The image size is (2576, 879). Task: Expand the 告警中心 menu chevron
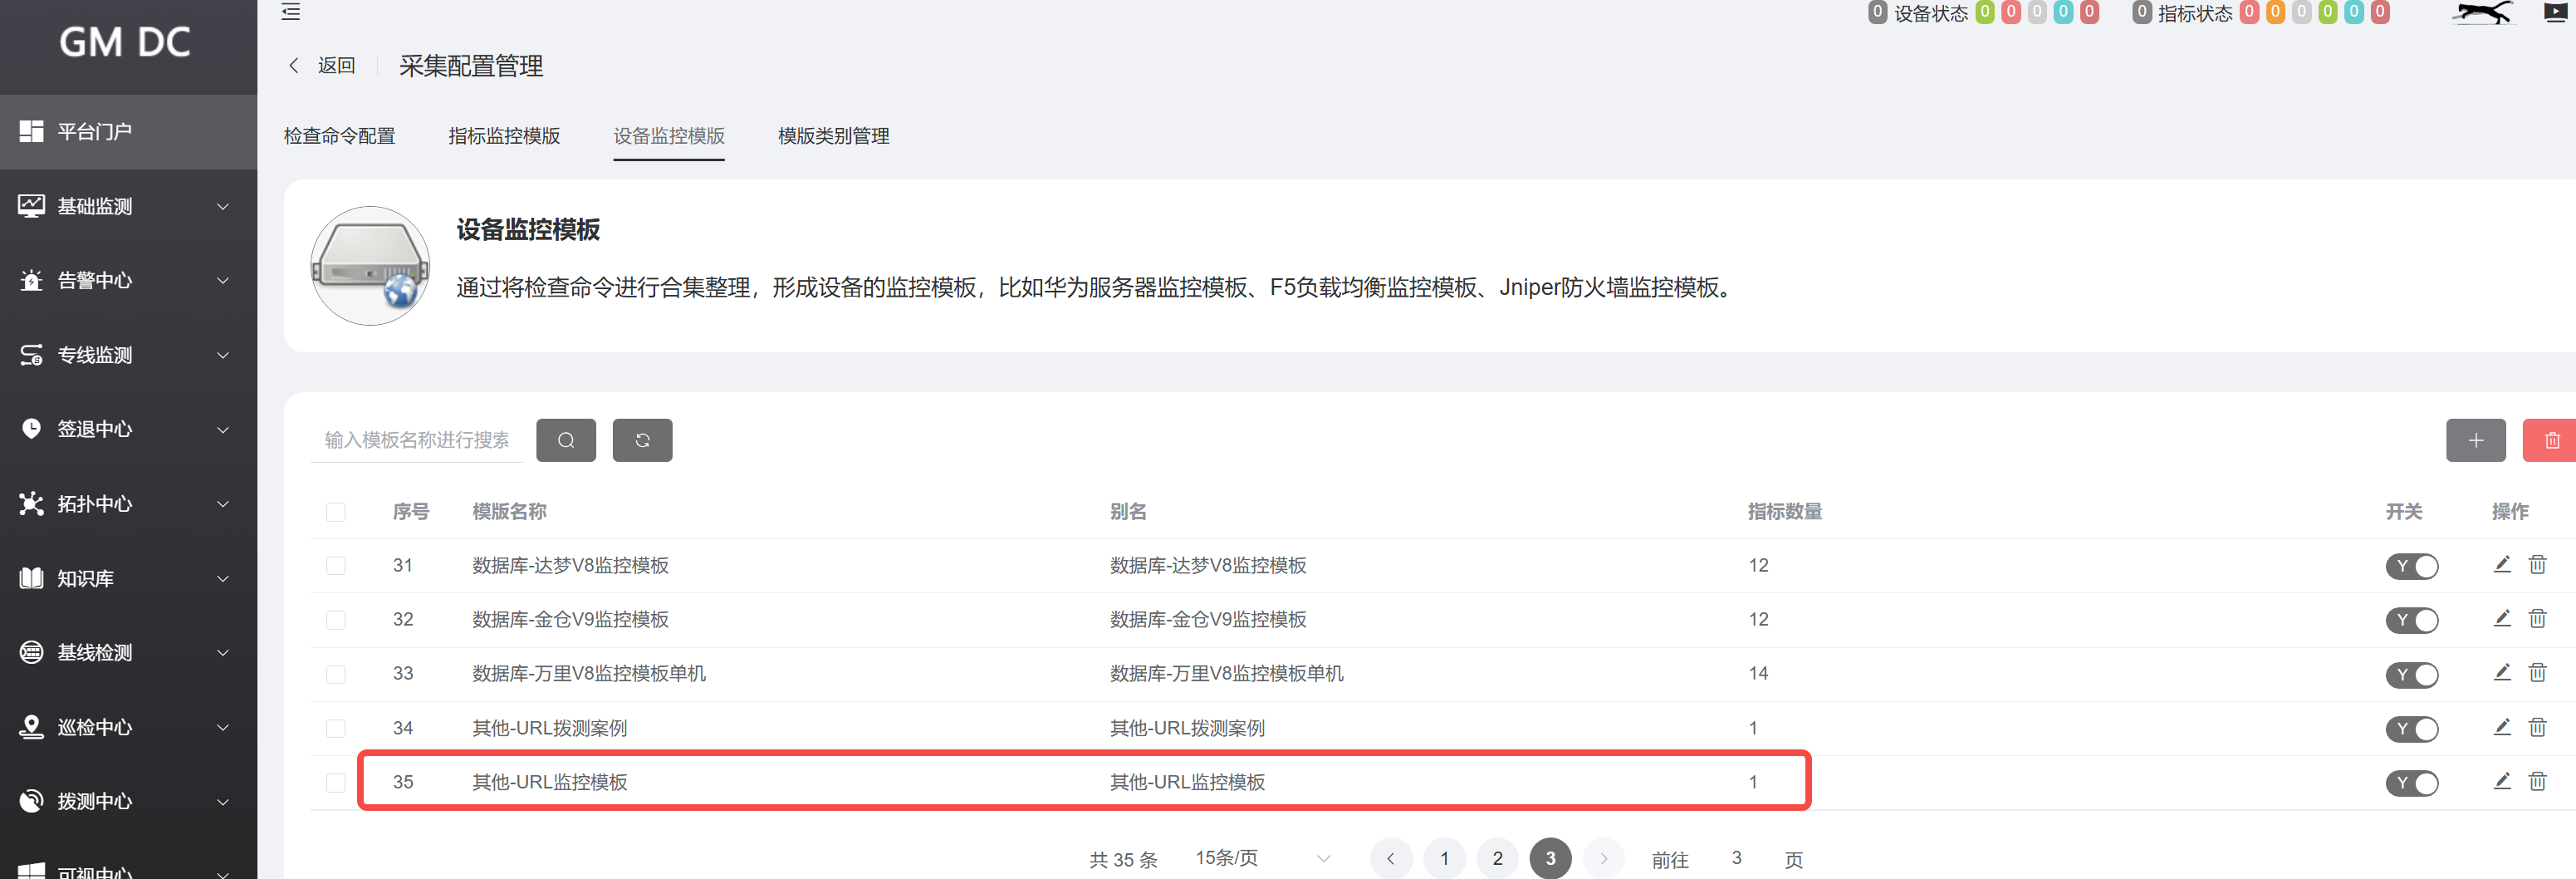pyautogui.click(x=223, y=280)
